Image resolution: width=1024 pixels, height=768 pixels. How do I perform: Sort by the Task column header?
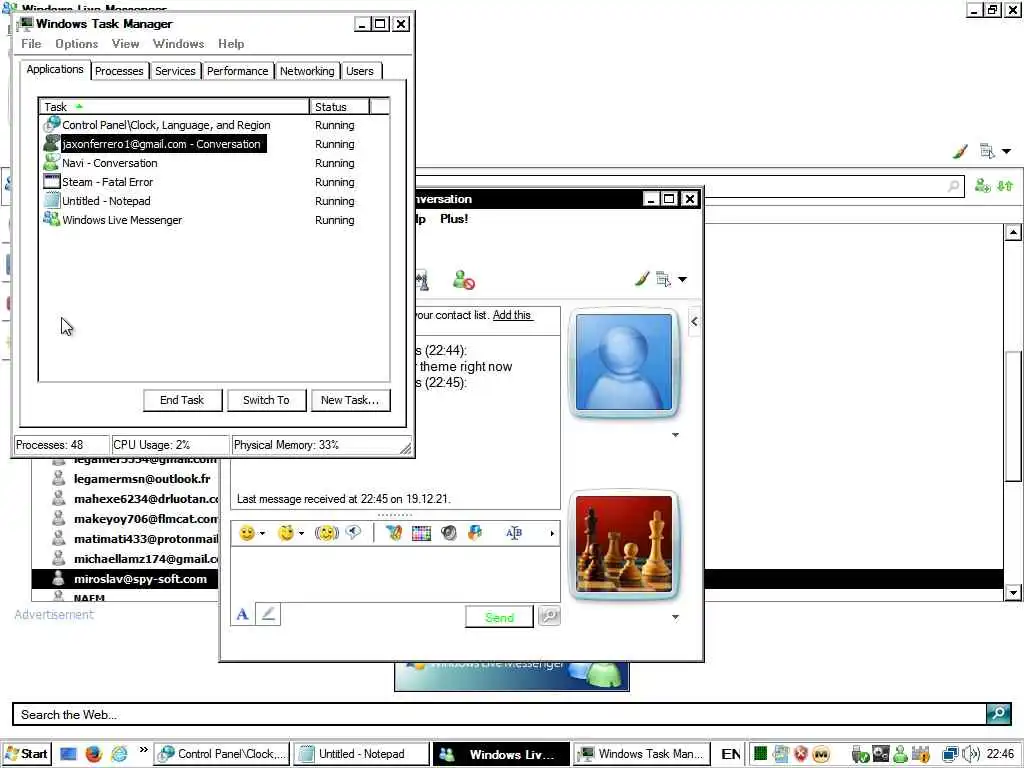174,106
